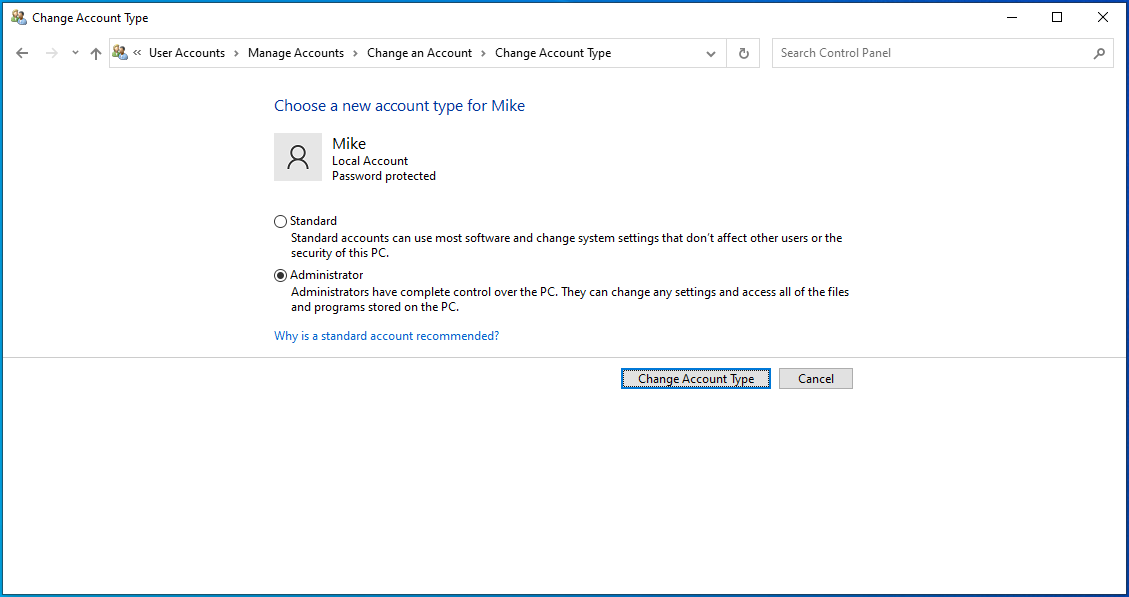The width and height of the screenshot is (1129, 597).
Task: Click the Back navigation arrow
Action: [x=22, y=53]
